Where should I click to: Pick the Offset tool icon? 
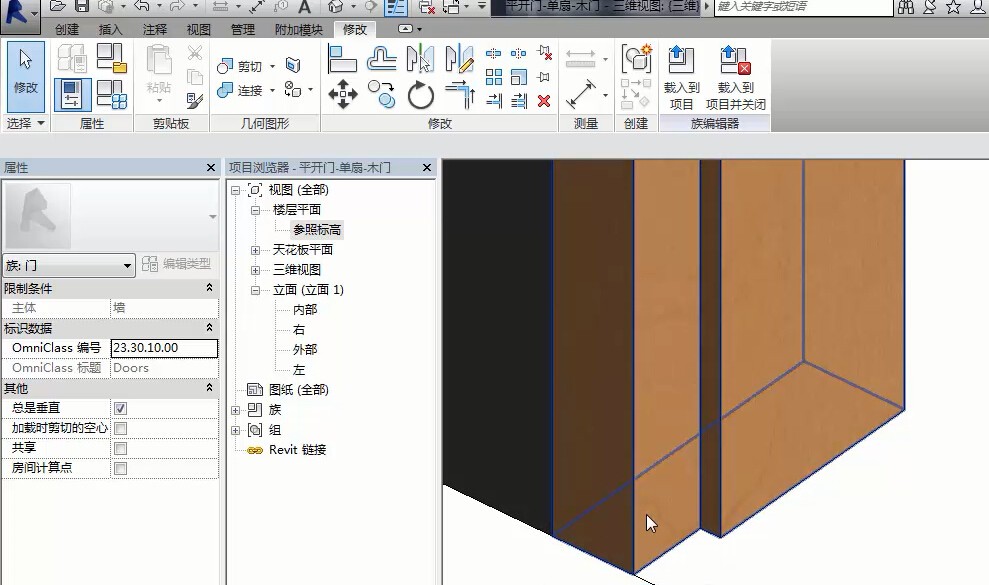click(x=381, y=60)
